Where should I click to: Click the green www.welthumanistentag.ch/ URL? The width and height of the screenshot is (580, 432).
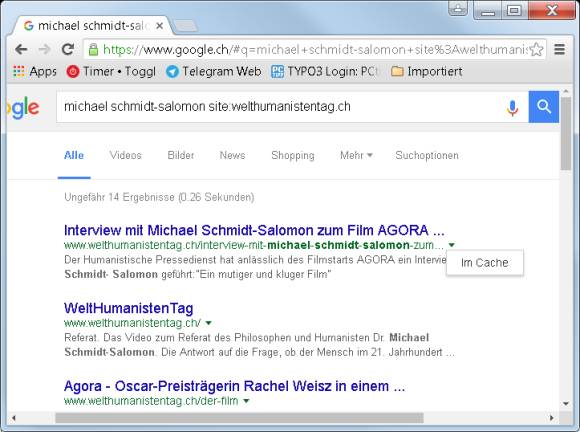click(x=133, y=323)
